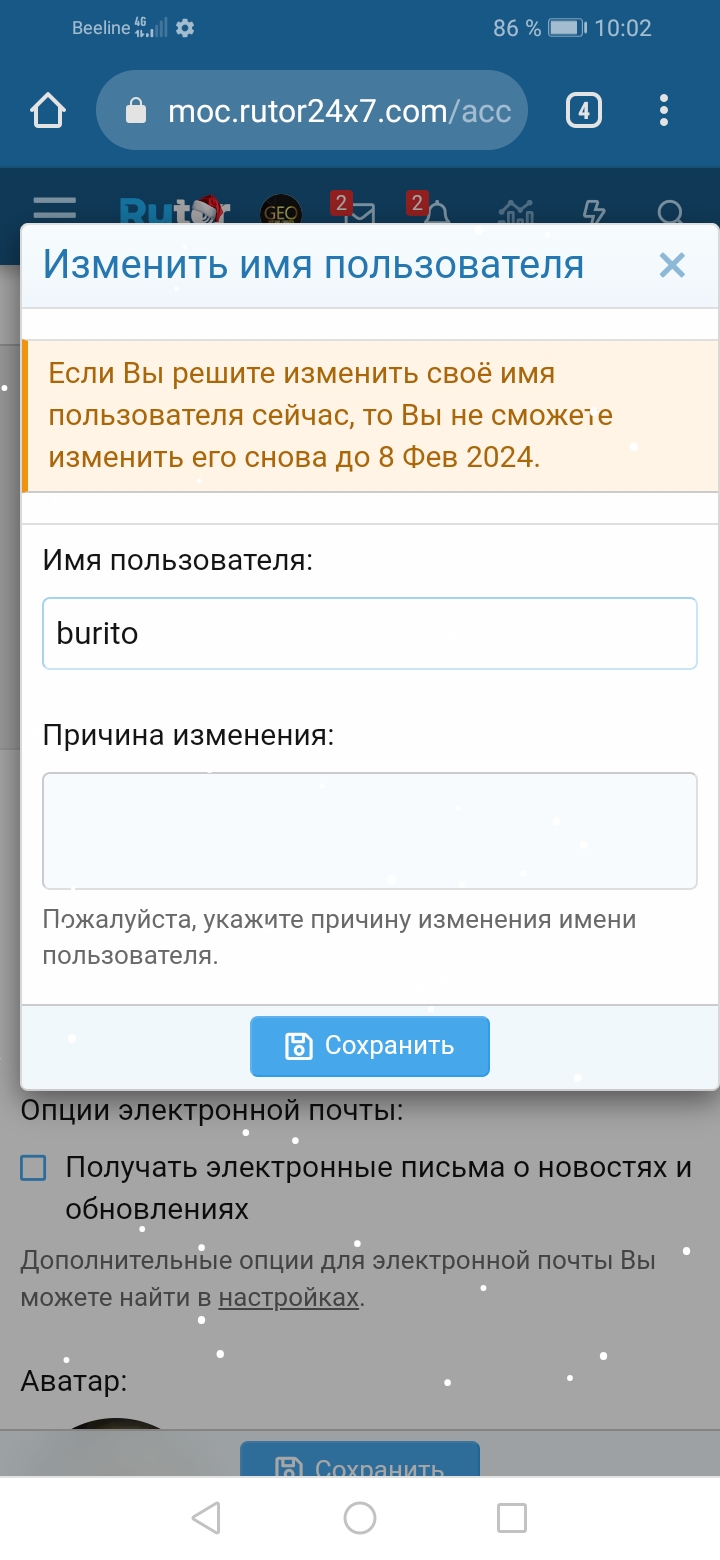Select the username field containing burito
The image size is (720, 1560).
370,633
